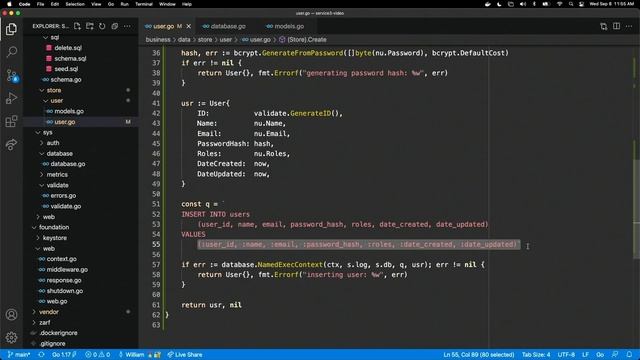Synchronize changes from status bar
This screenshot has width=640, height=360.
pos(41,355)
